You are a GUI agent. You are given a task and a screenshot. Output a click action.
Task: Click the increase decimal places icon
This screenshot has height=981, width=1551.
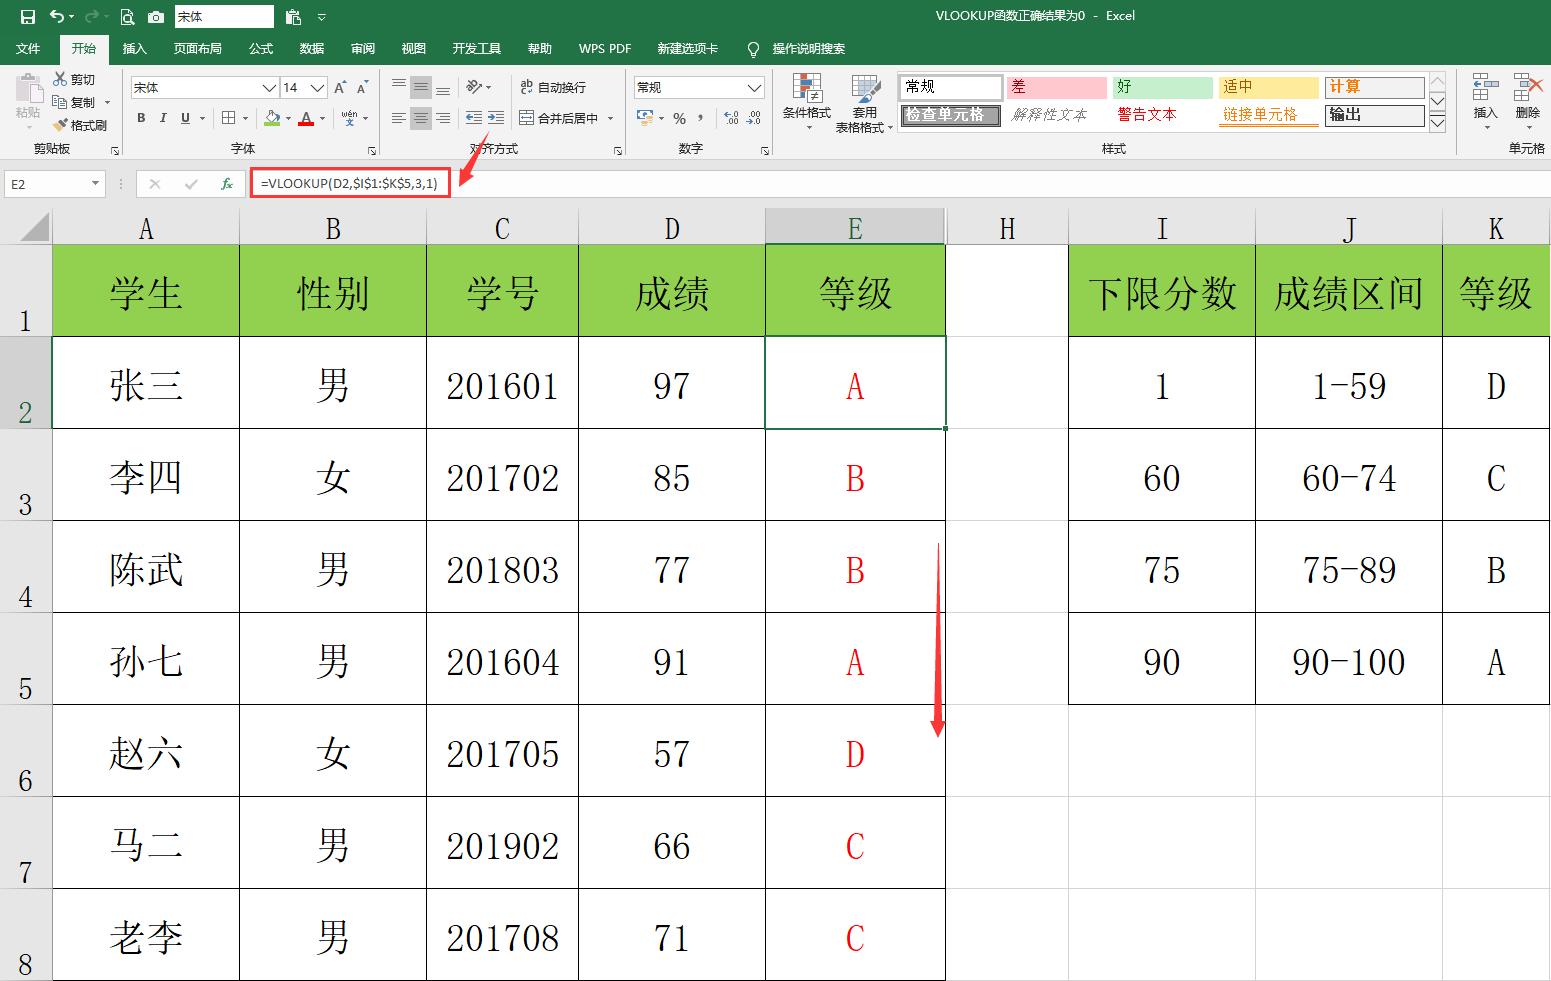[732, 118]
